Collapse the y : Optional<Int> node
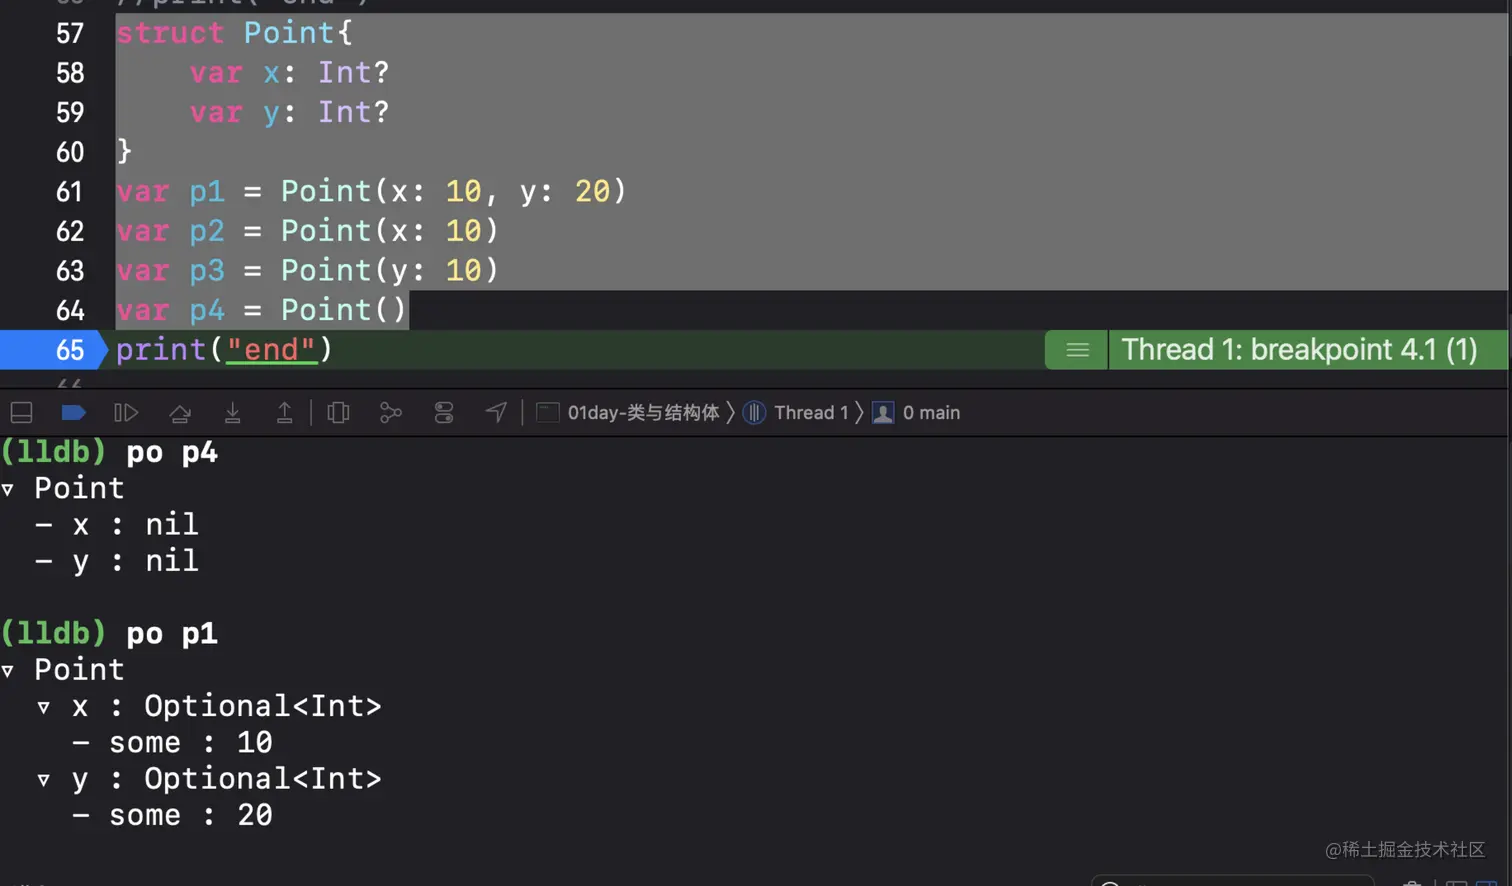The width and height of the screenshot is (1512, 886). [44, 780]
